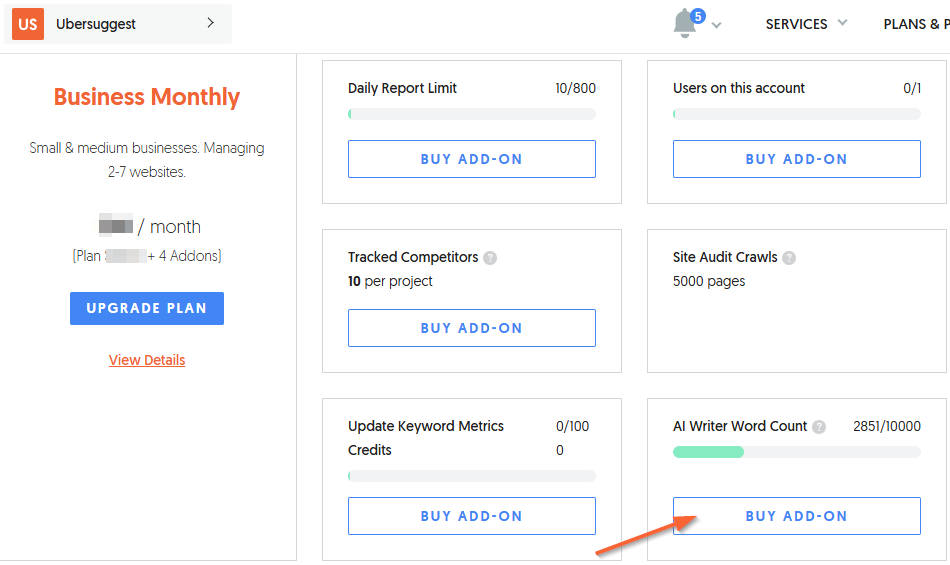Image resolution: width=950 pixels, height=565 pixels.
Task: Buy add-on for Daily Report Limit
Action: (471, 159)
